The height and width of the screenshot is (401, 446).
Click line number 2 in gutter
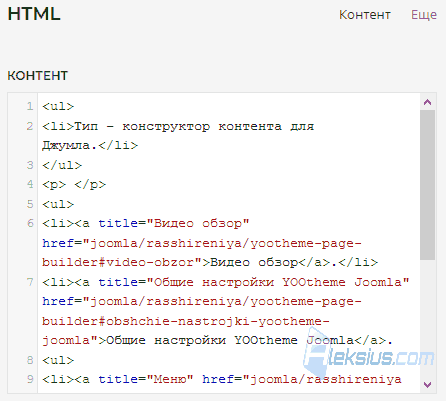click(30, 126)
